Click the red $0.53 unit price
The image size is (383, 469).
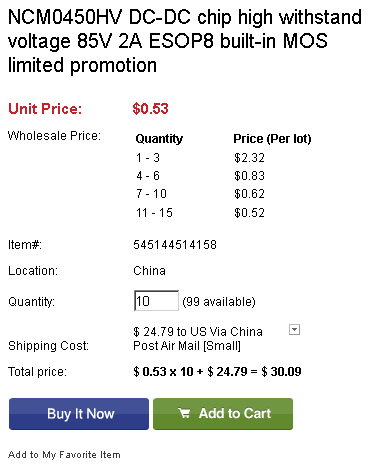150,109
